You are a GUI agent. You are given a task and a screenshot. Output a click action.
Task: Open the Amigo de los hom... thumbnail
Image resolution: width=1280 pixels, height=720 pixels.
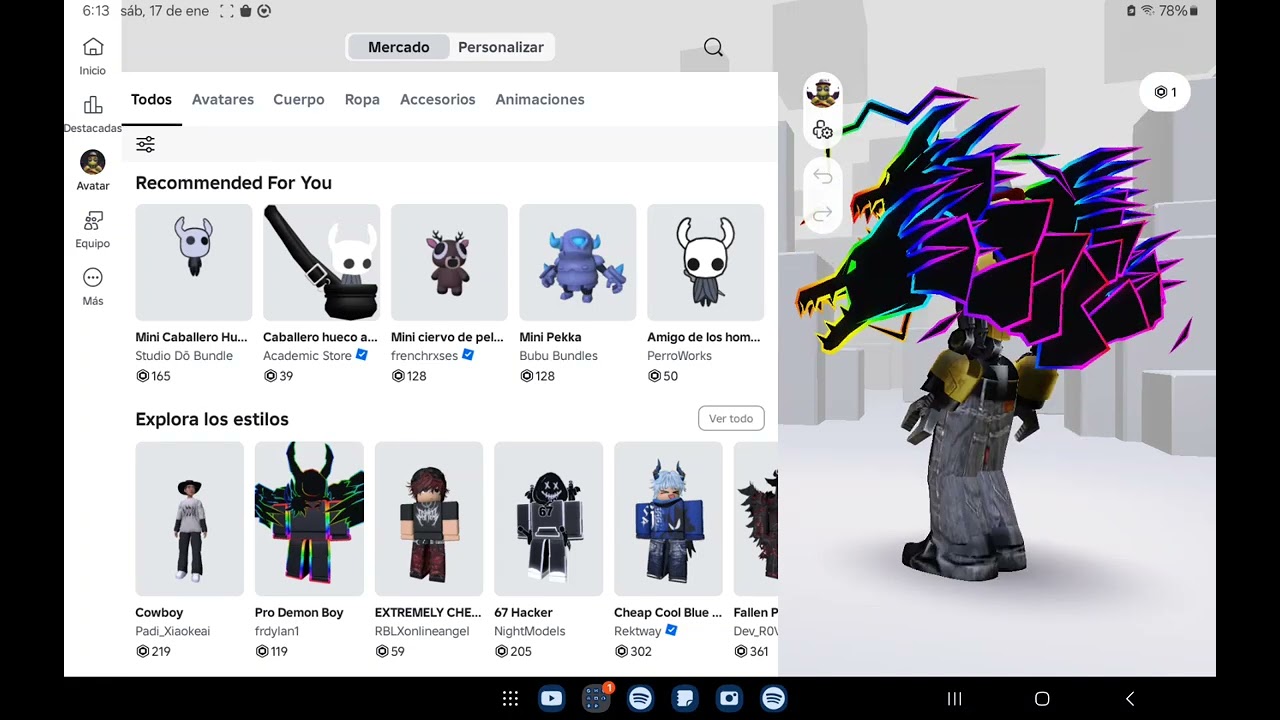point(706,262)
